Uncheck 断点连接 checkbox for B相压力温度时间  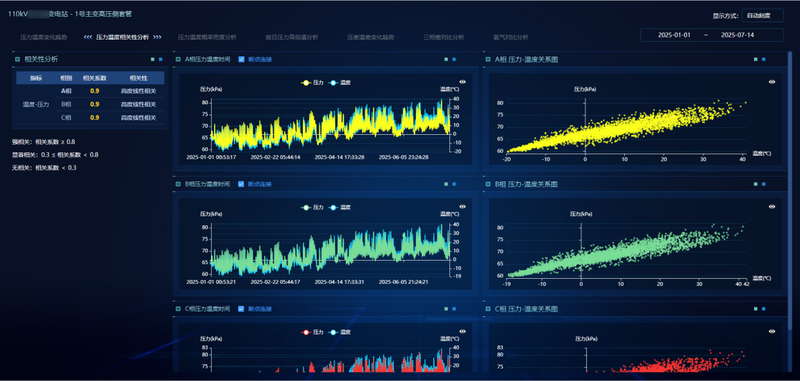(x=241, y=184)
